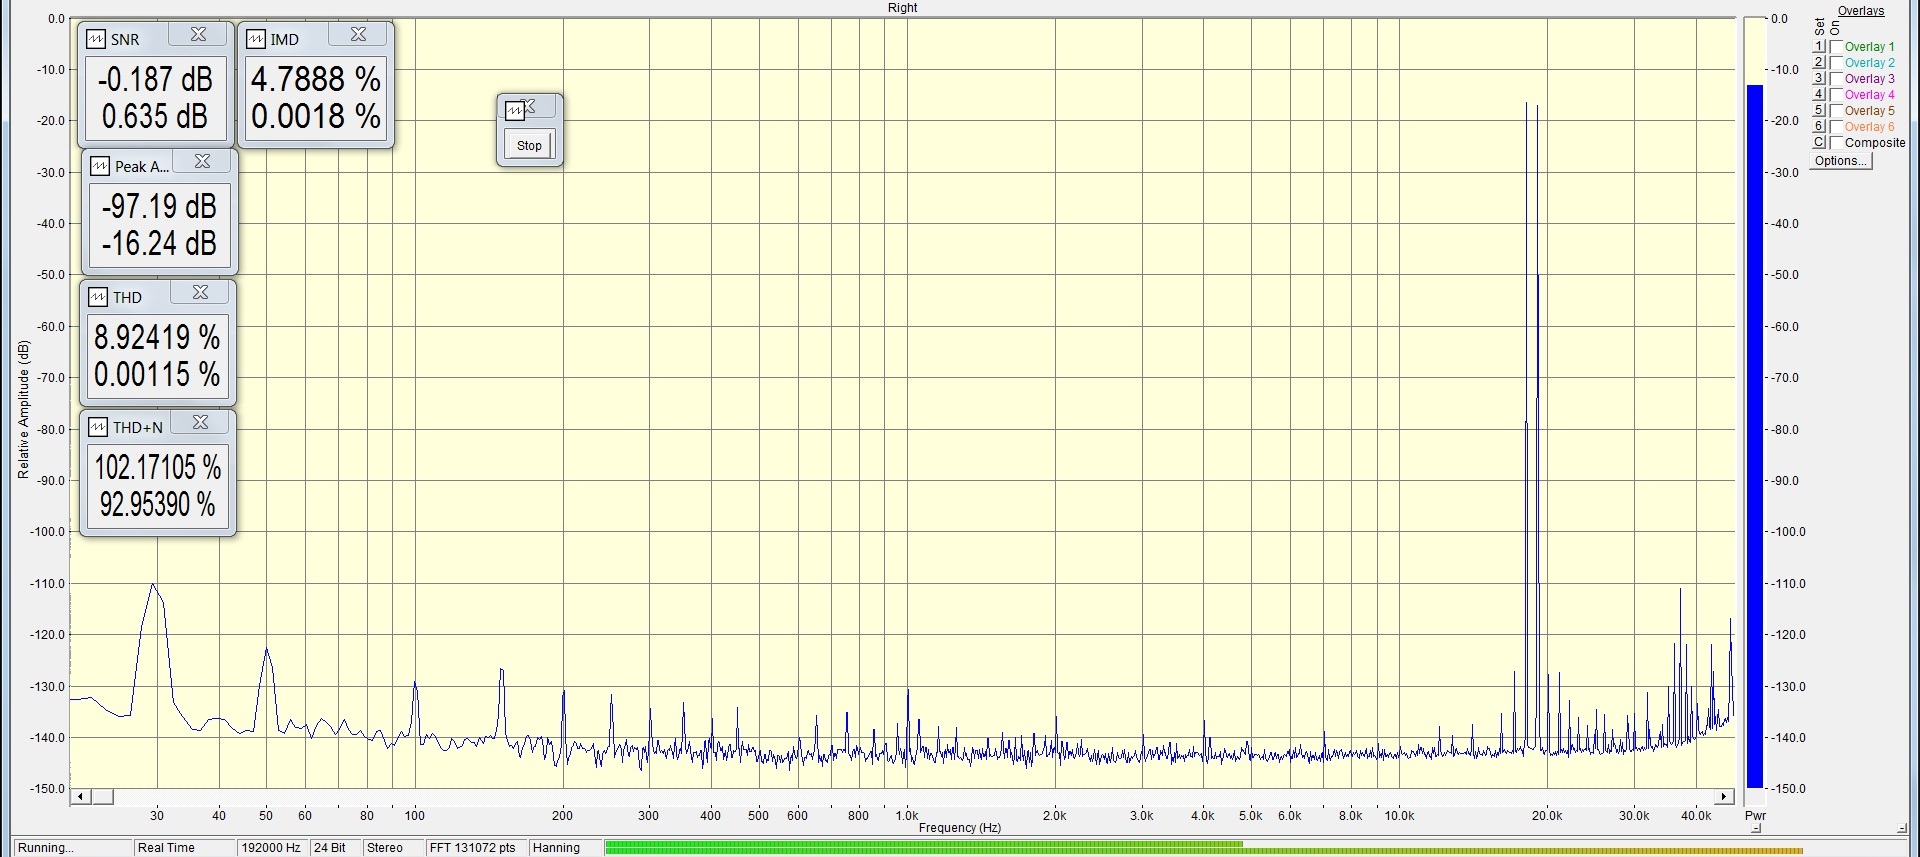The image size is (1920, 857).
Task: Click the THD value 8.92419 %
Action: coord(157,337)
